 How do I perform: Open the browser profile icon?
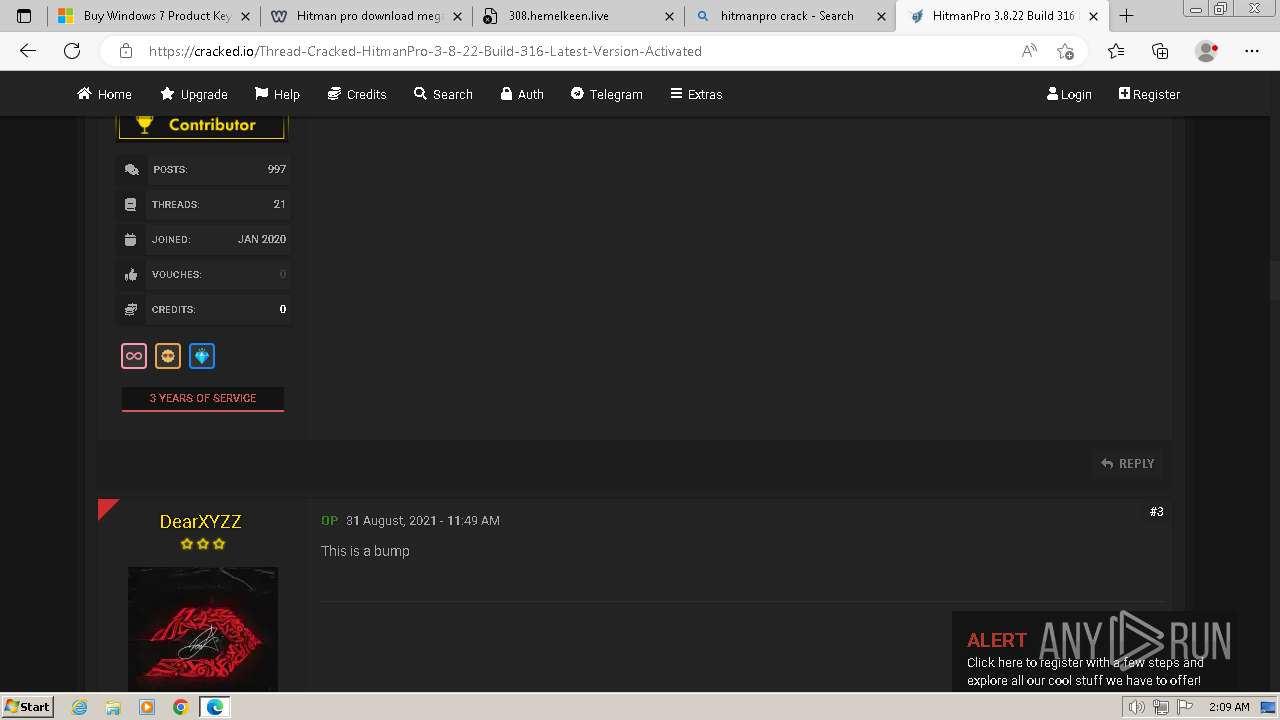pyautogui.click(x=1207, y=51)
